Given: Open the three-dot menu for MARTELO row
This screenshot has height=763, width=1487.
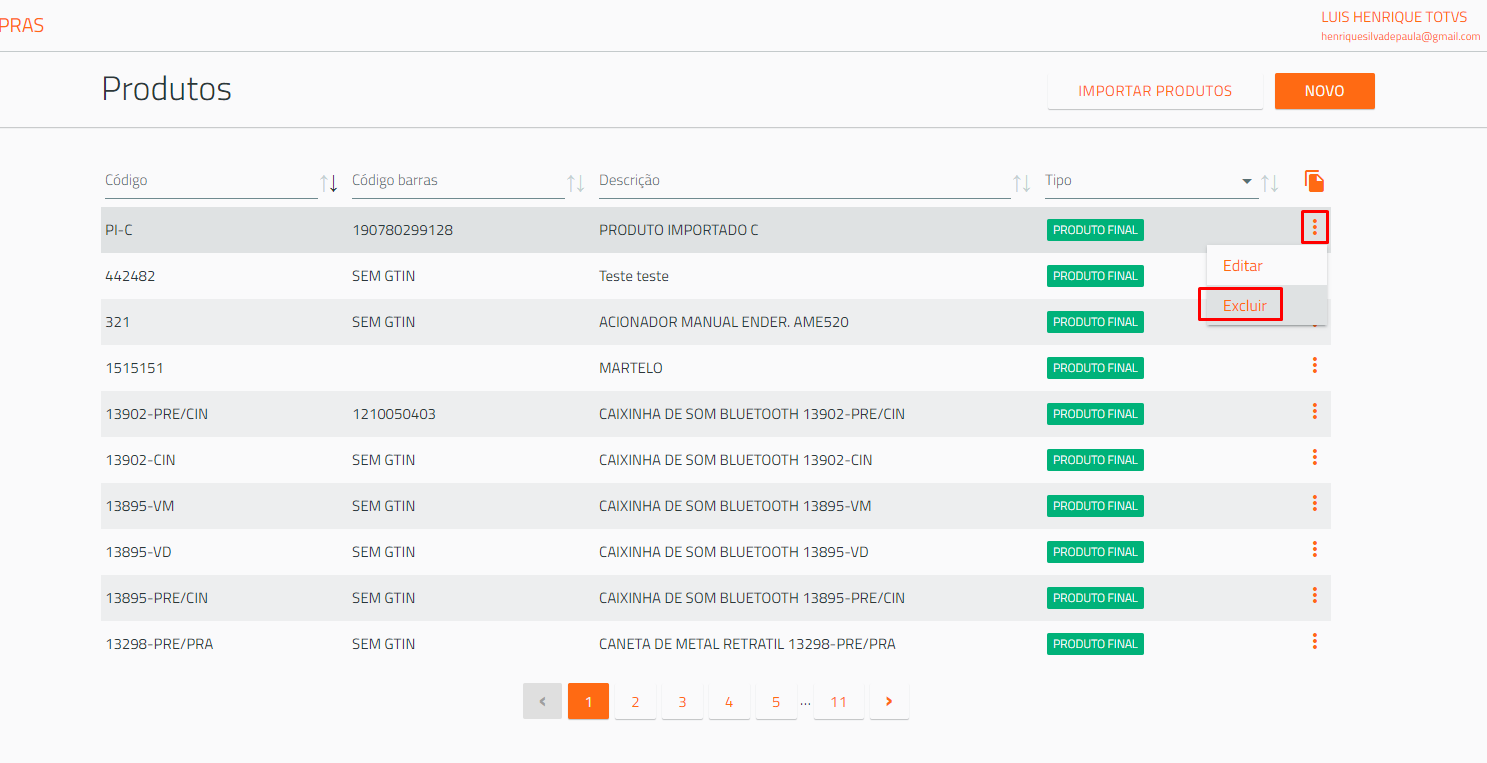Looking at the screenshot, I should pyautogui.click(x=1314, y=366).
